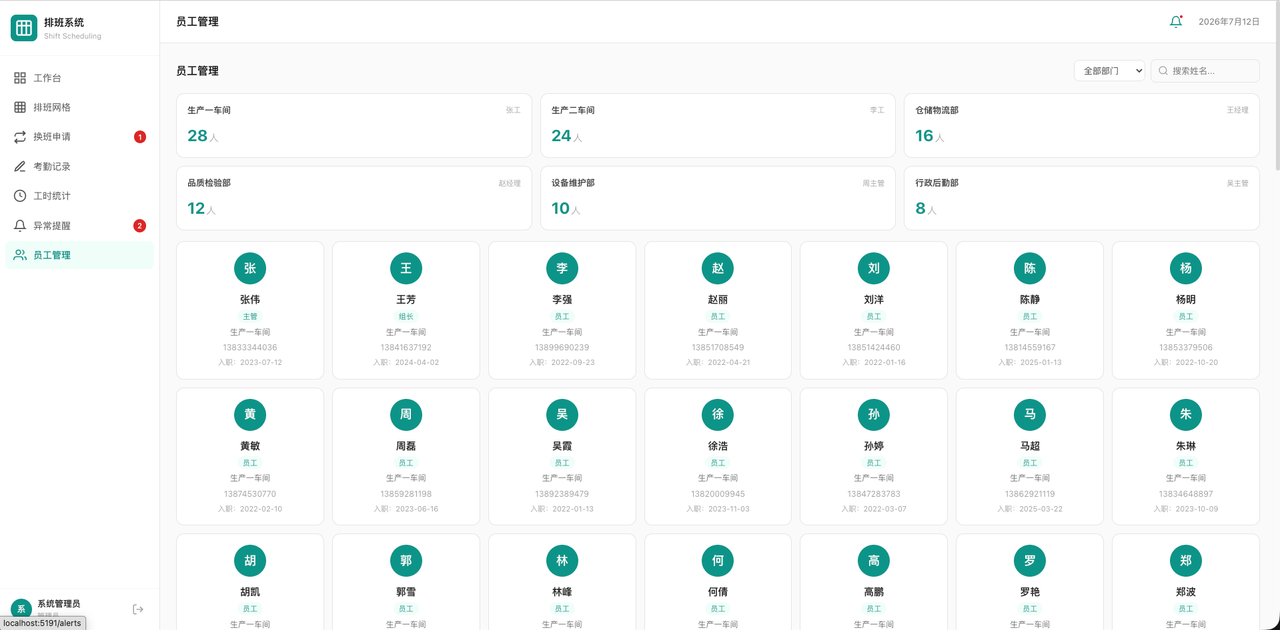Click 徐浩's avatar circle

[x=718, y=414]
